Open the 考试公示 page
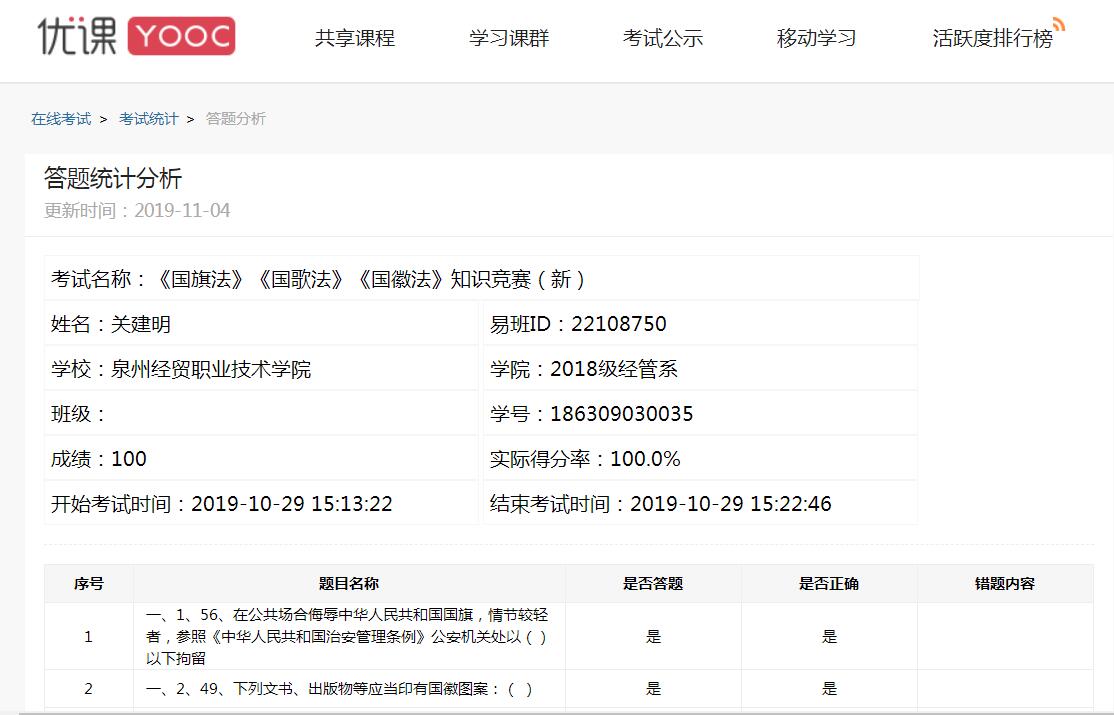The image size is (1114, 715). click(x=663, y=39)
